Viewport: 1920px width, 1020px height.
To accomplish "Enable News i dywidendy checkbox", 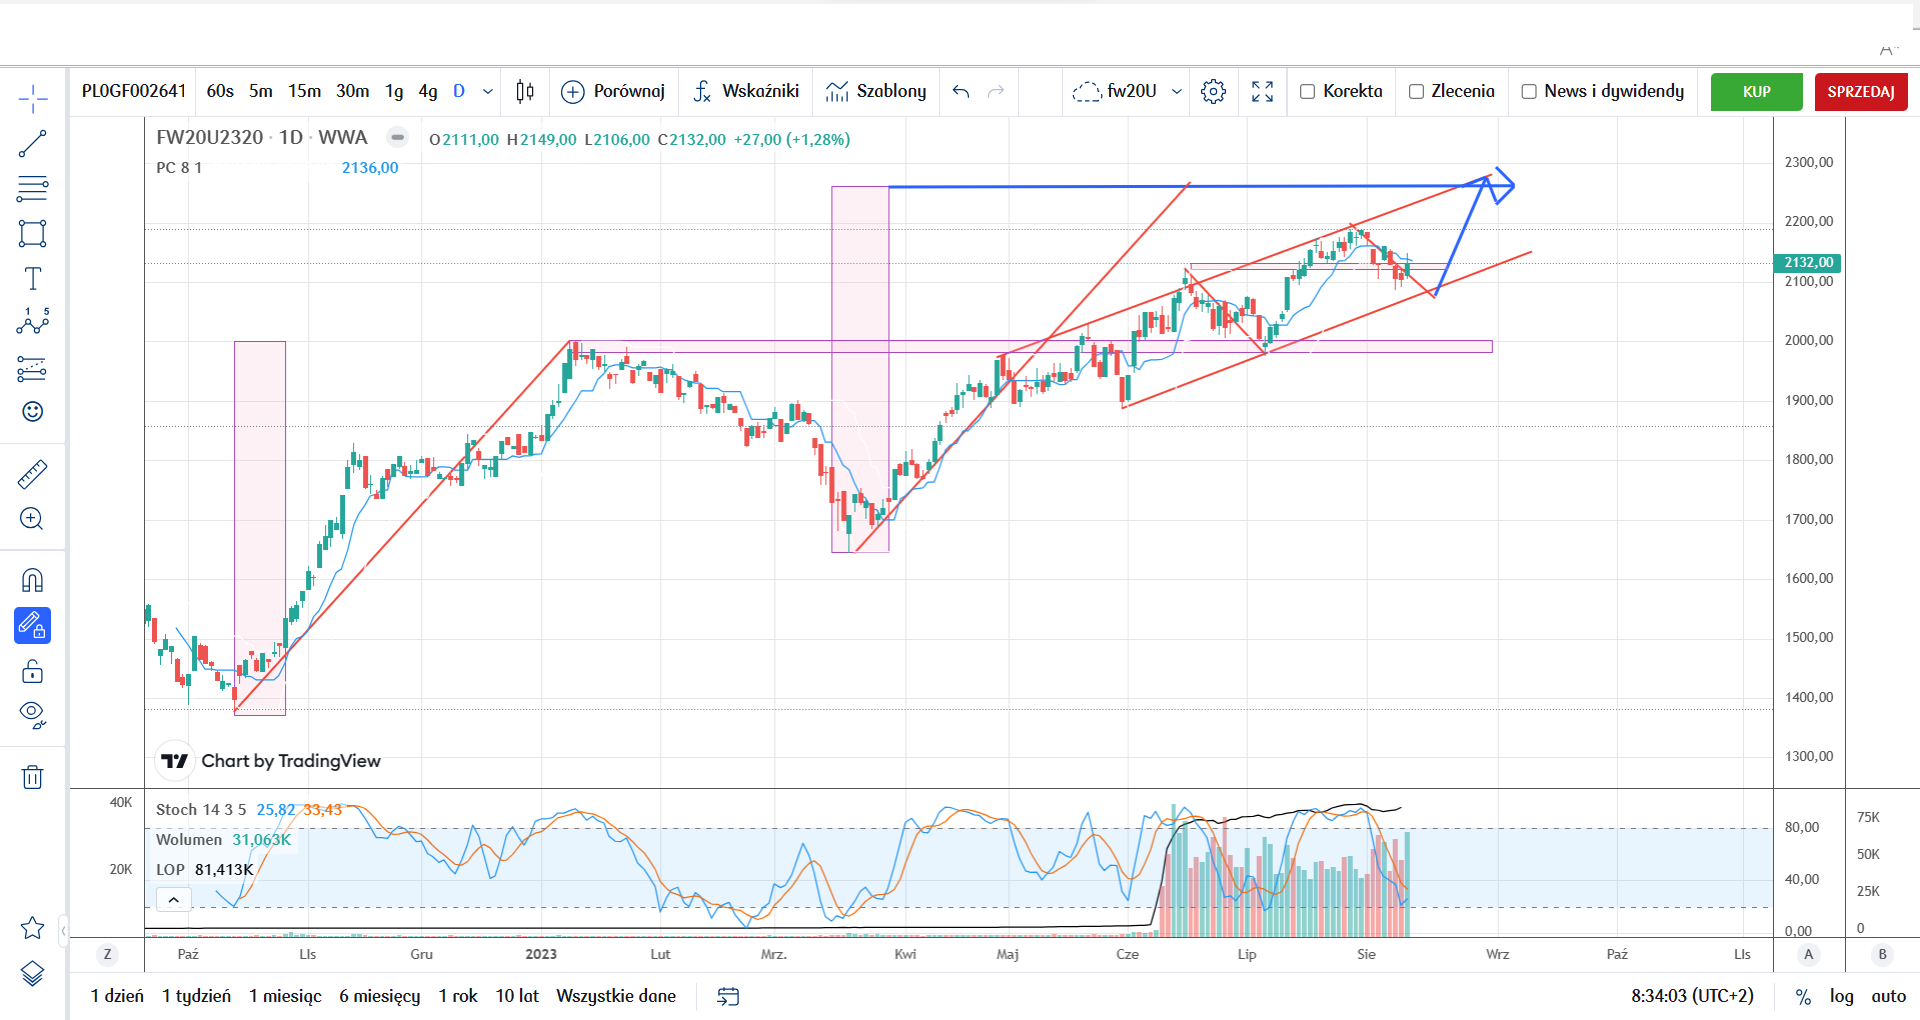I will coord(1529,92).
